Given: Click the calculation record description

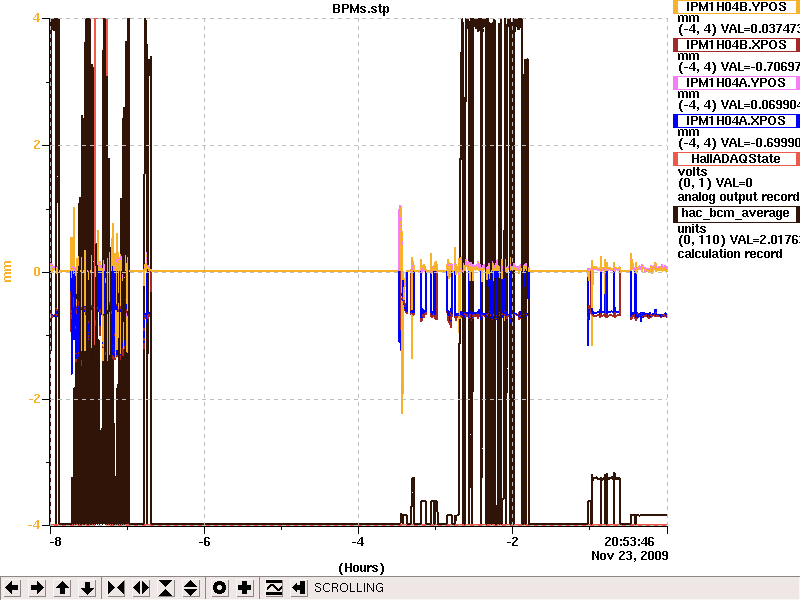Looking at the screenshot, I should [x=730, y=254].
